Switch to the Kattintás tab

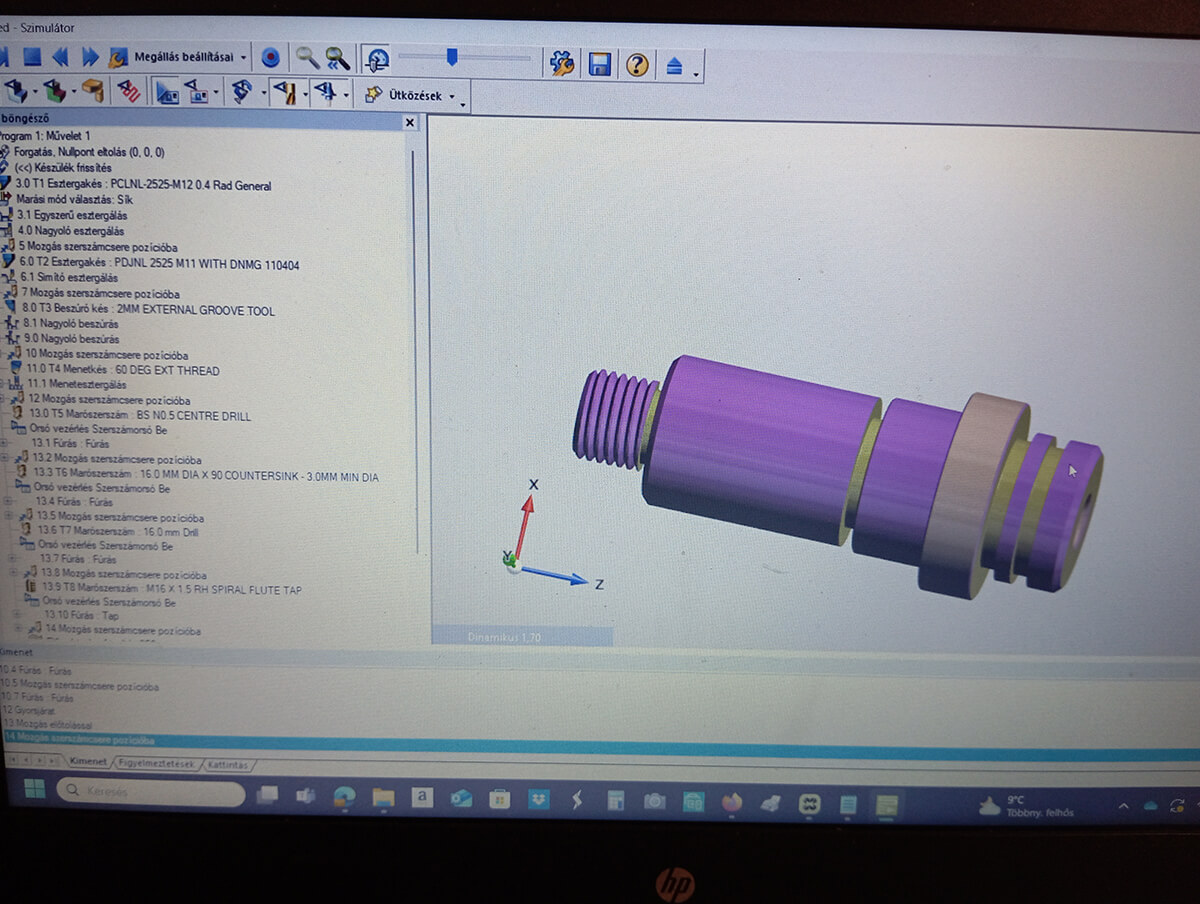228,765
